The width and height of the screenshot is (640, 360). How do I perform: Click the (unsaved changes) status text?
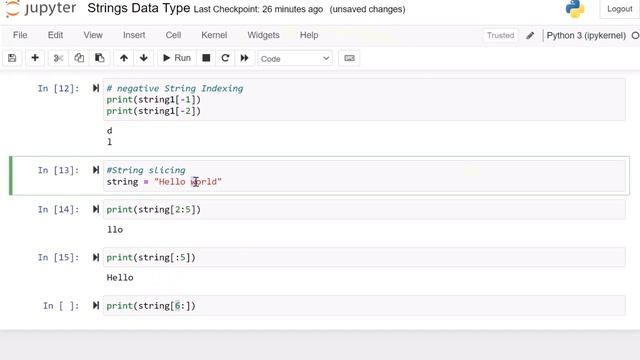pyautogui.click(x=367, y=9)
